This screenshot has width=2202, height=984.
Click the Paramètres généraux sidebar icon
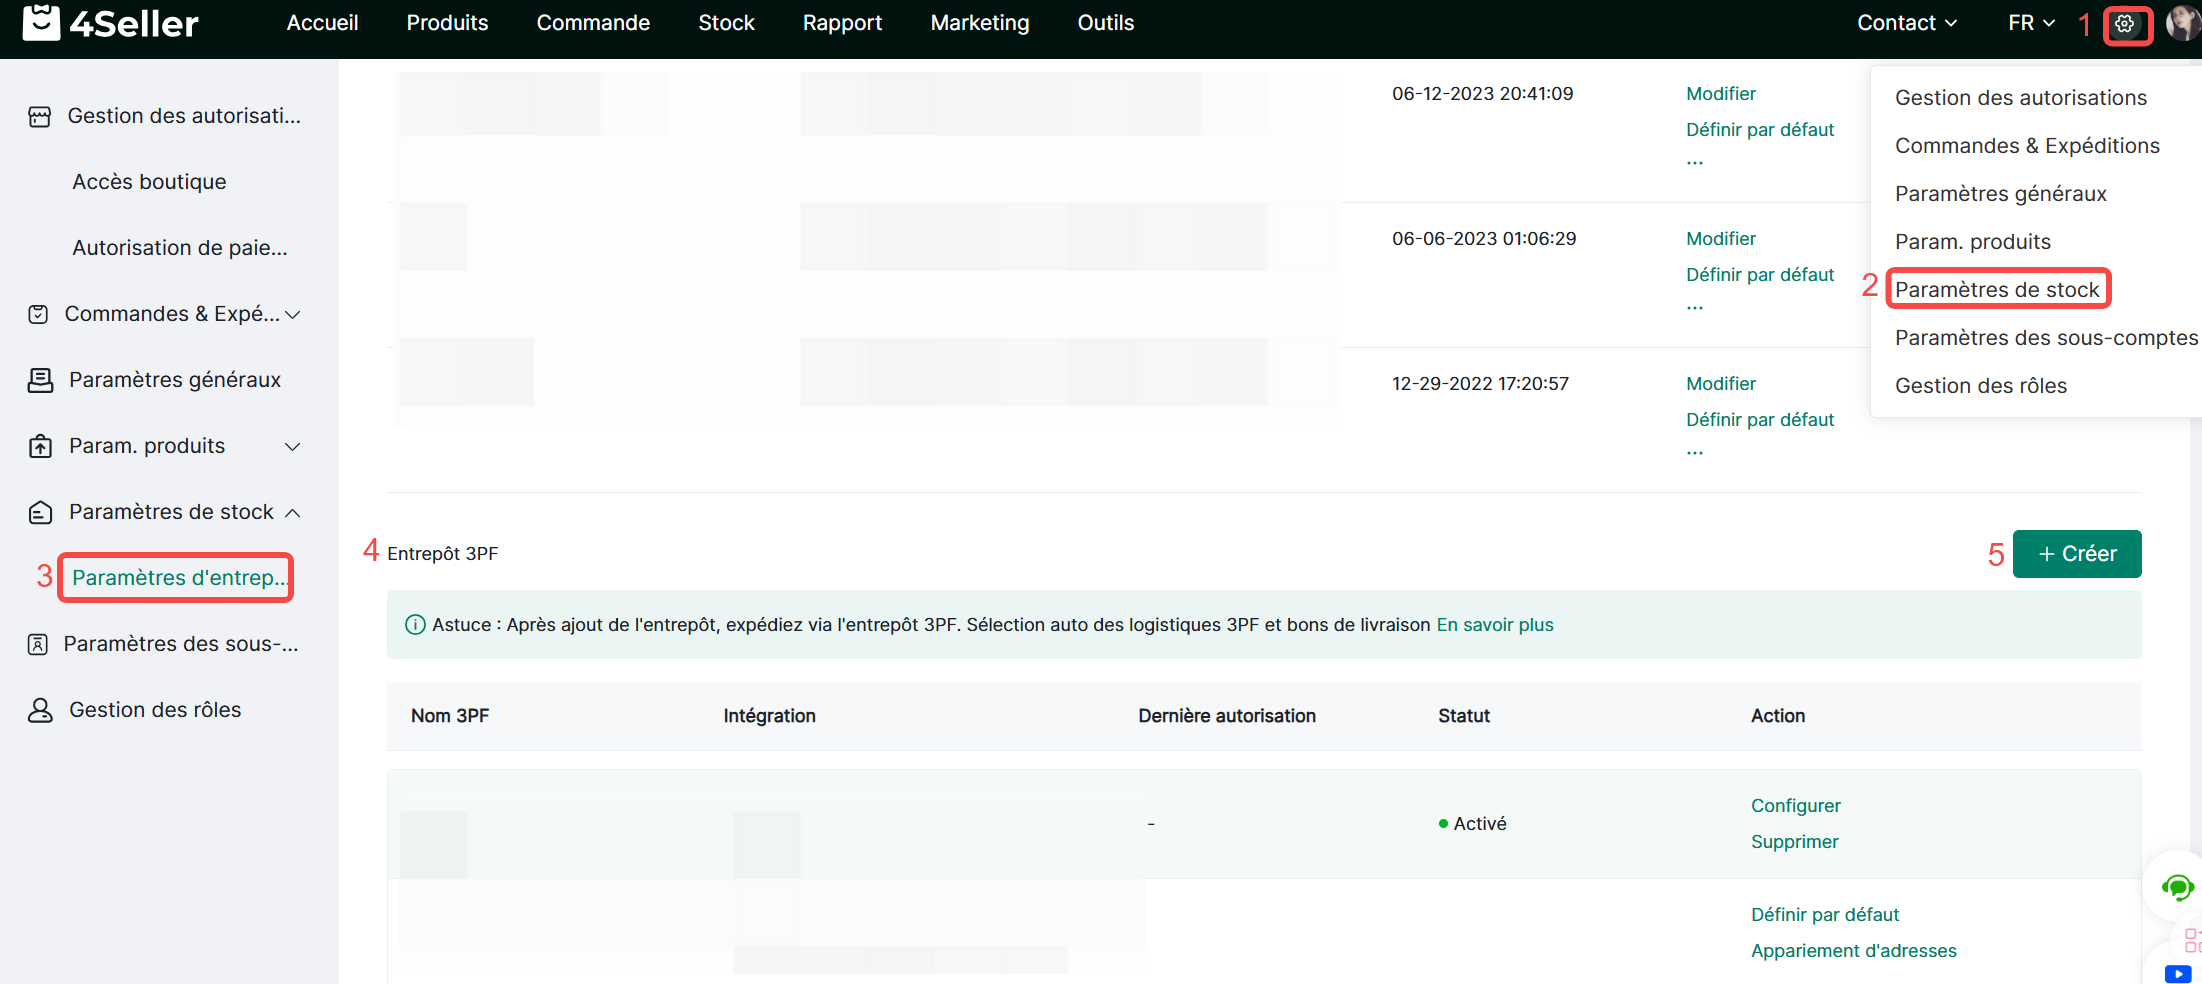pyautogui.click(x=40, y=380)
